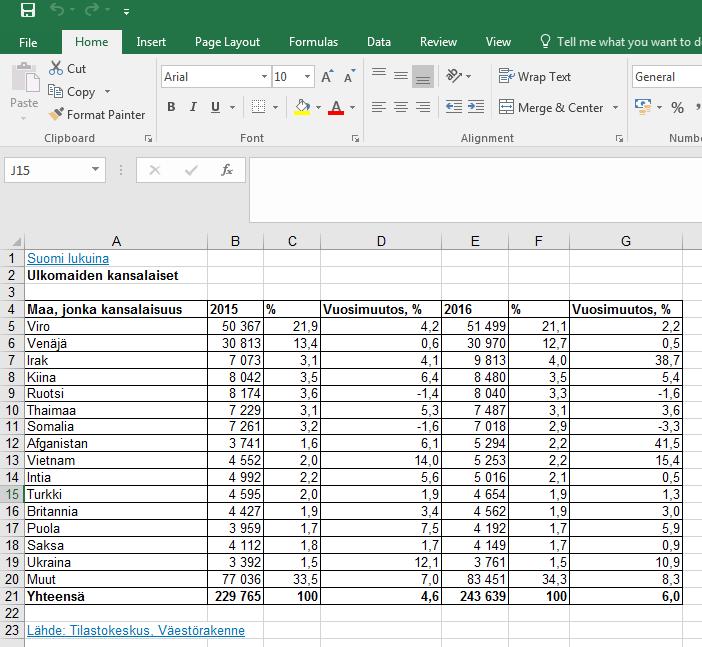Open Clipboard dialog launcher
Screen dimensions: 702x647
(x=148, y=139)
